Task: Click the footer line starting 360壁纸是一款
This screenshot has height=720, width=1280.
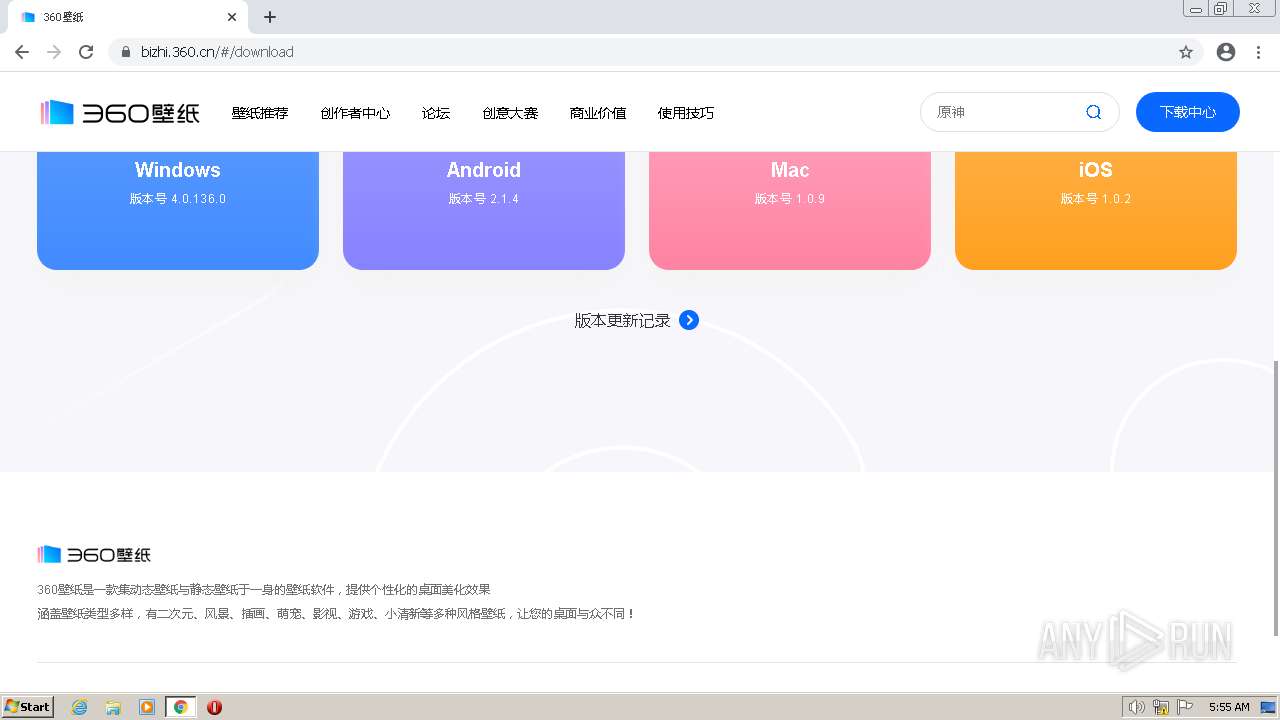Action: (x=264, y=590)
